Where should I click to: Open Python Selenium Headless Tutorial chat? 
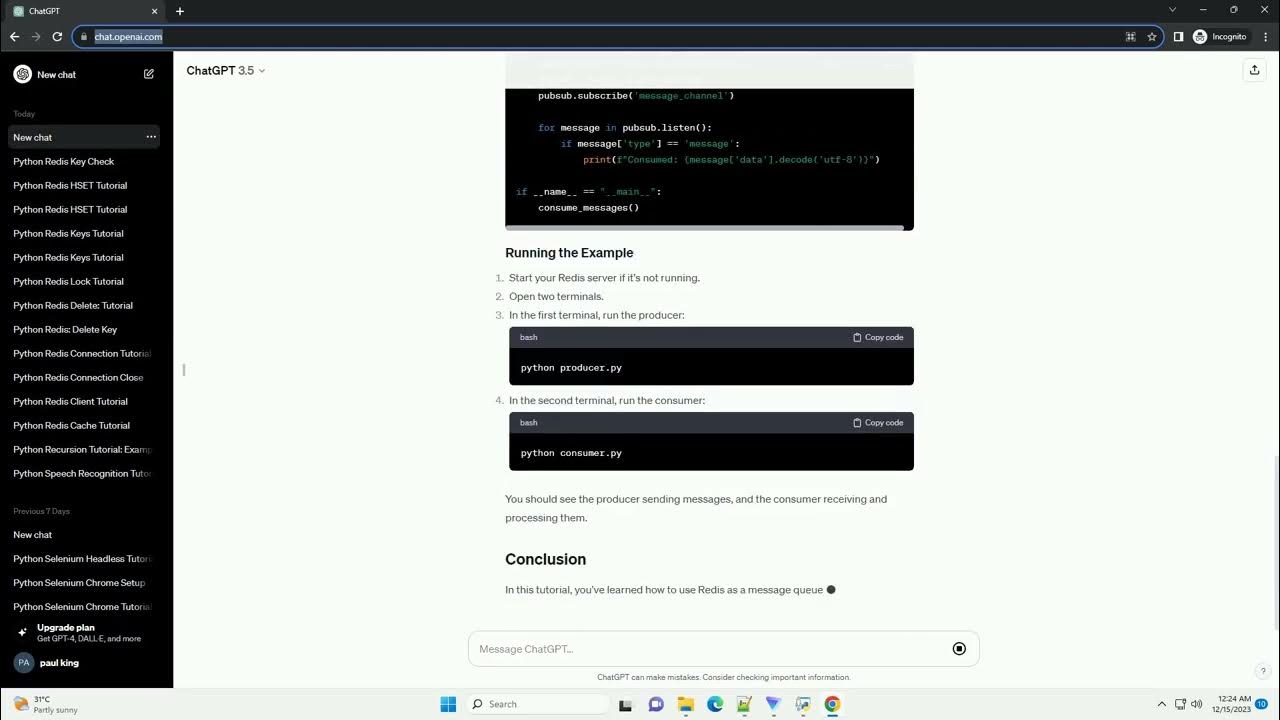[x=82, y=559]
